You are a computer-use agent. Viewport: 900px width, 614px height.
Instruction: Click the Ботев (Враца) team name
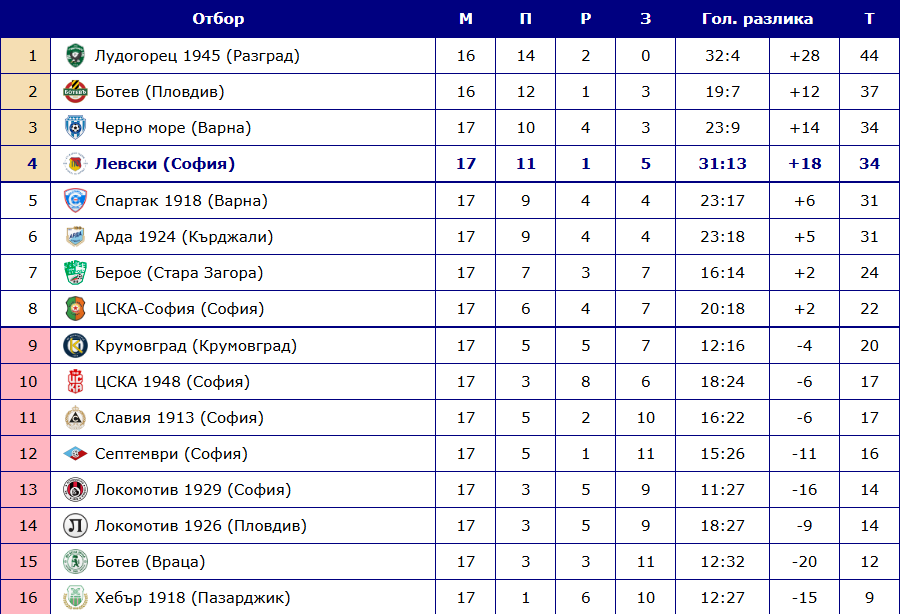coord(150,561)
